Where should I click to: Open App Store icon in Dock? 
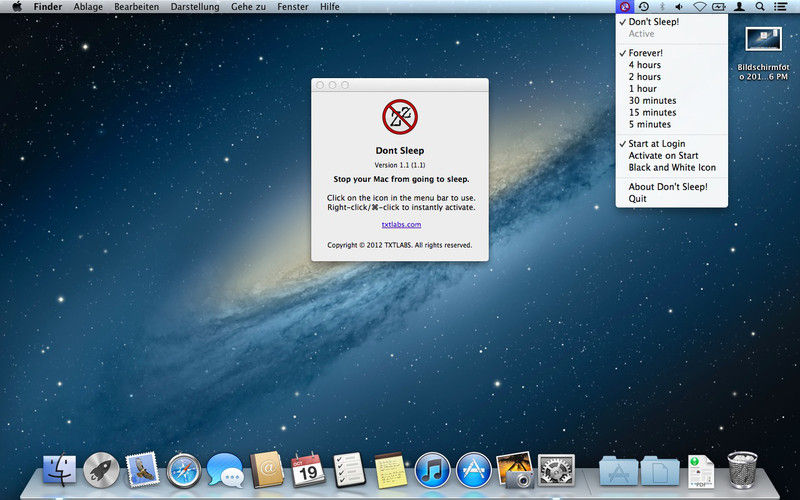473,470
